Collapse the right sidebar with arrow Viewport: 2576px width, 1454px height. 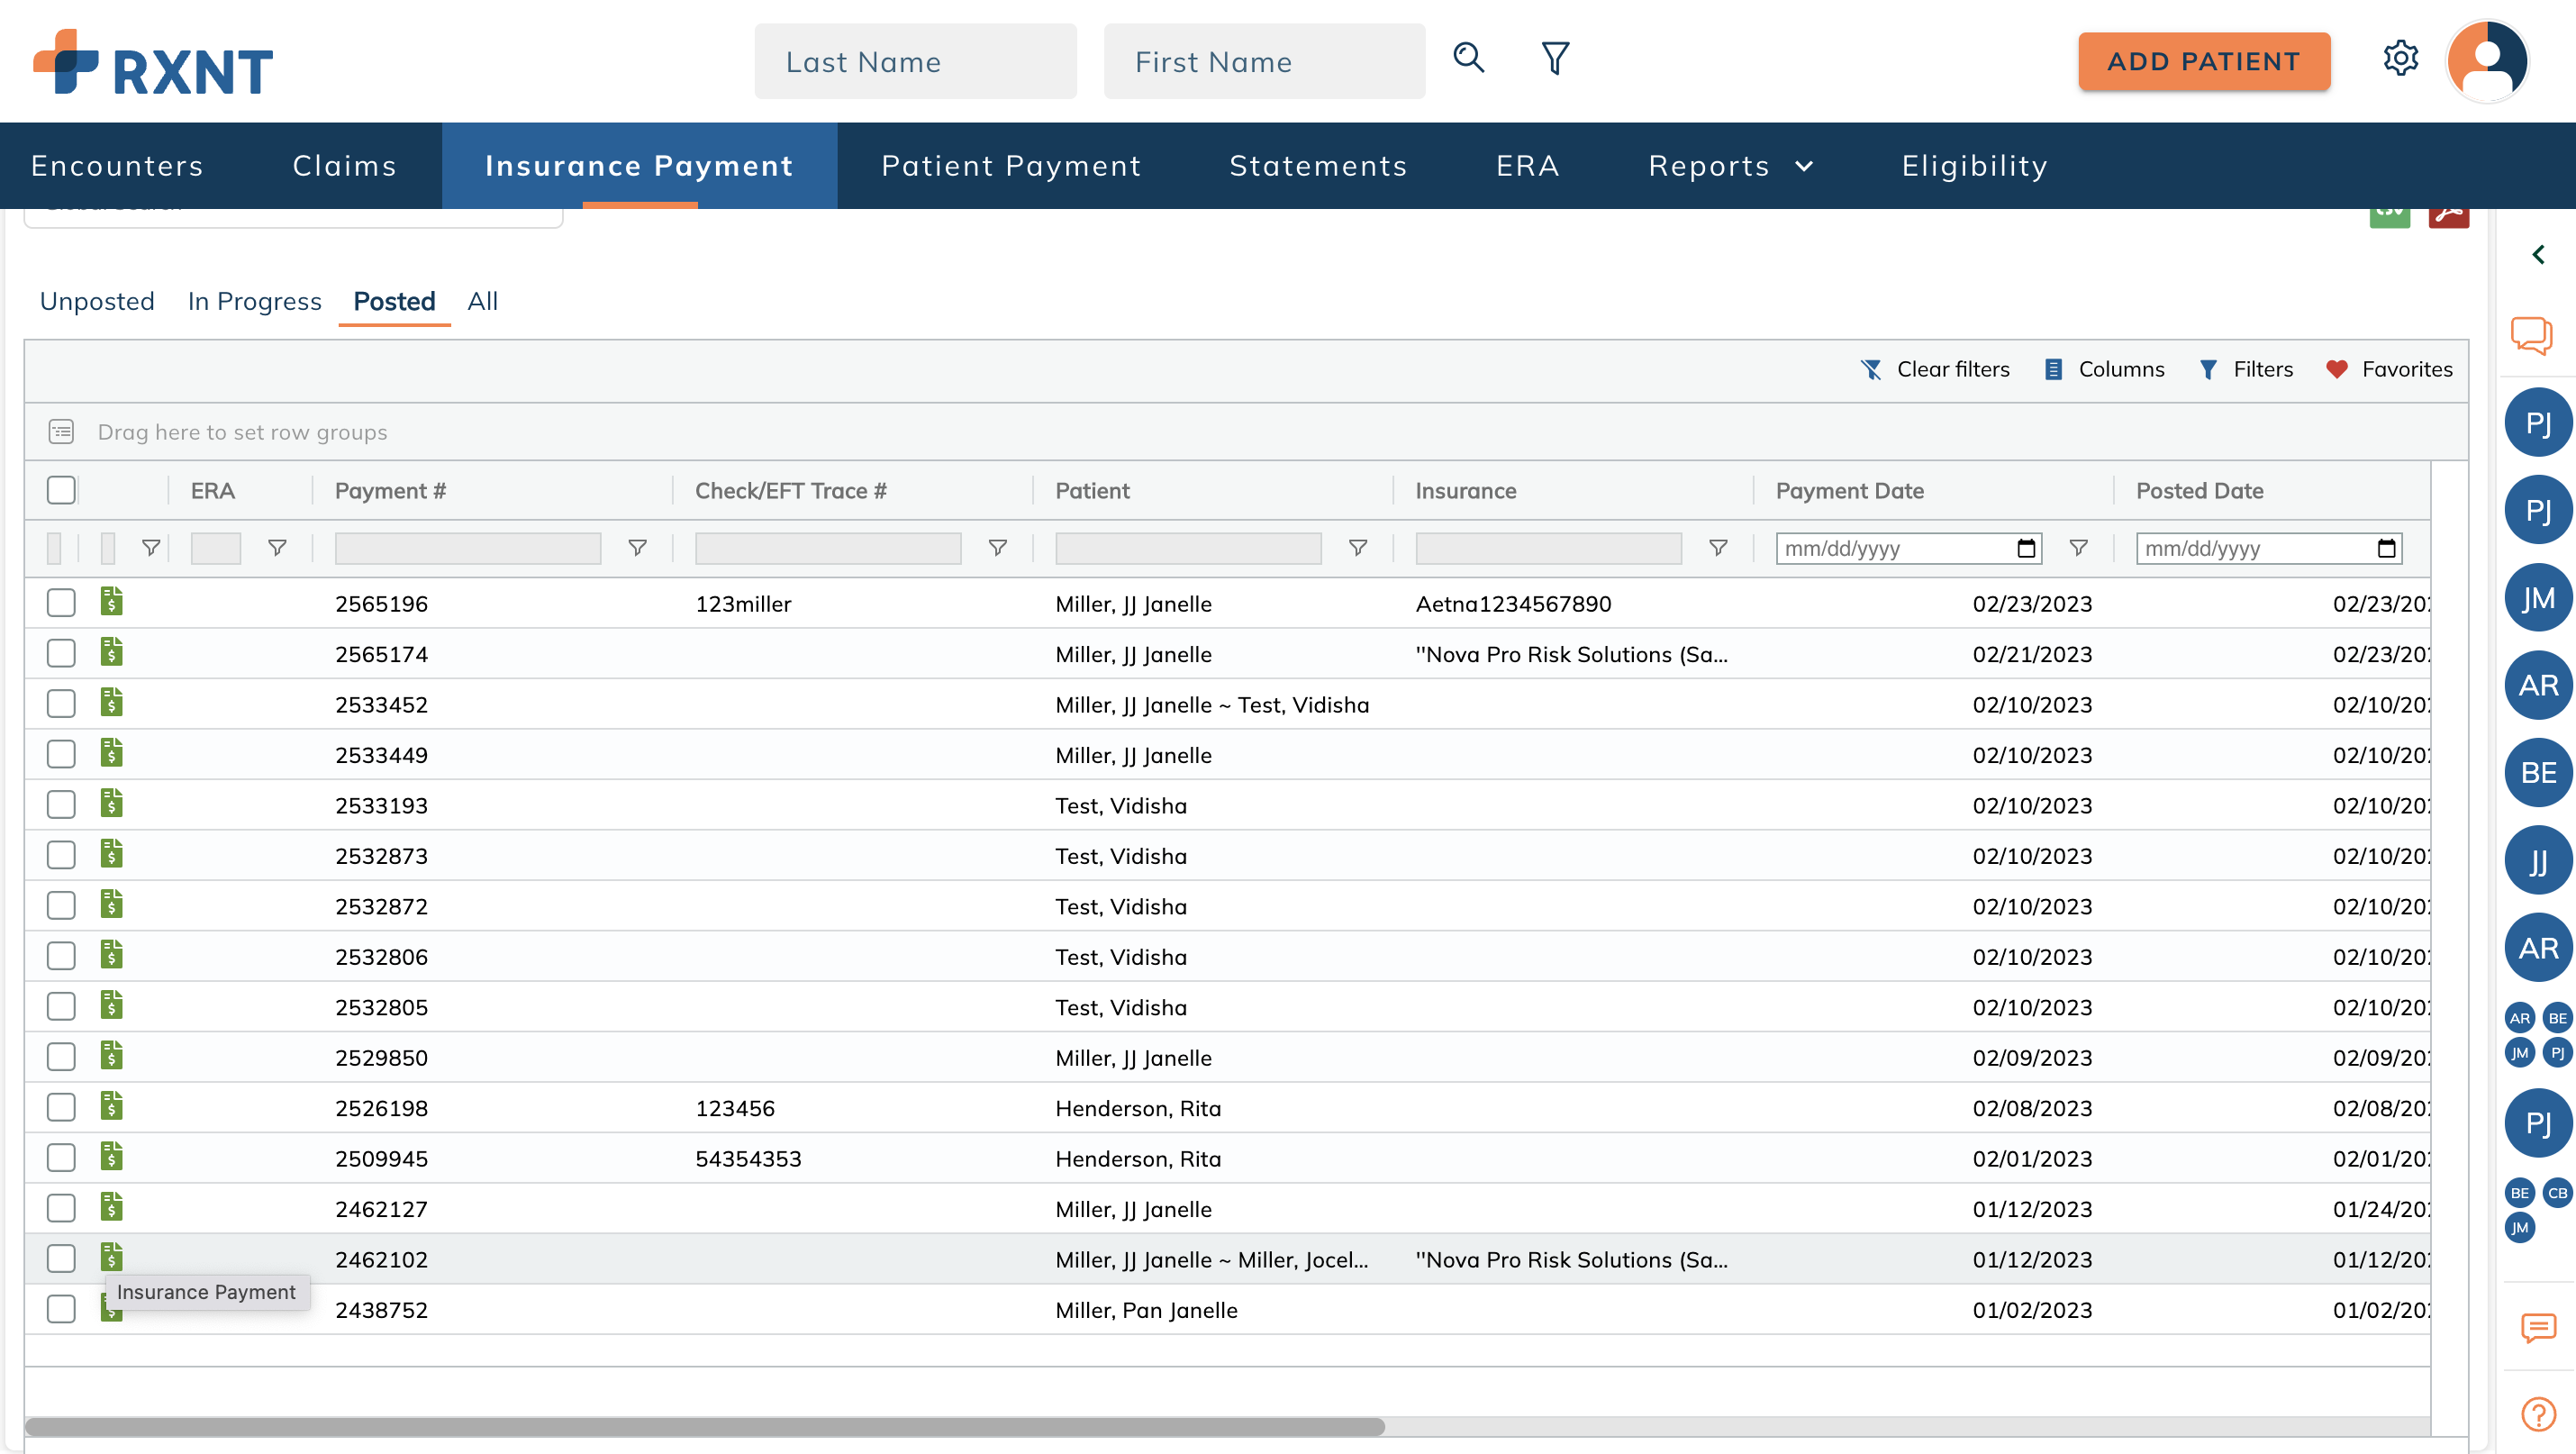point(2538,254)
